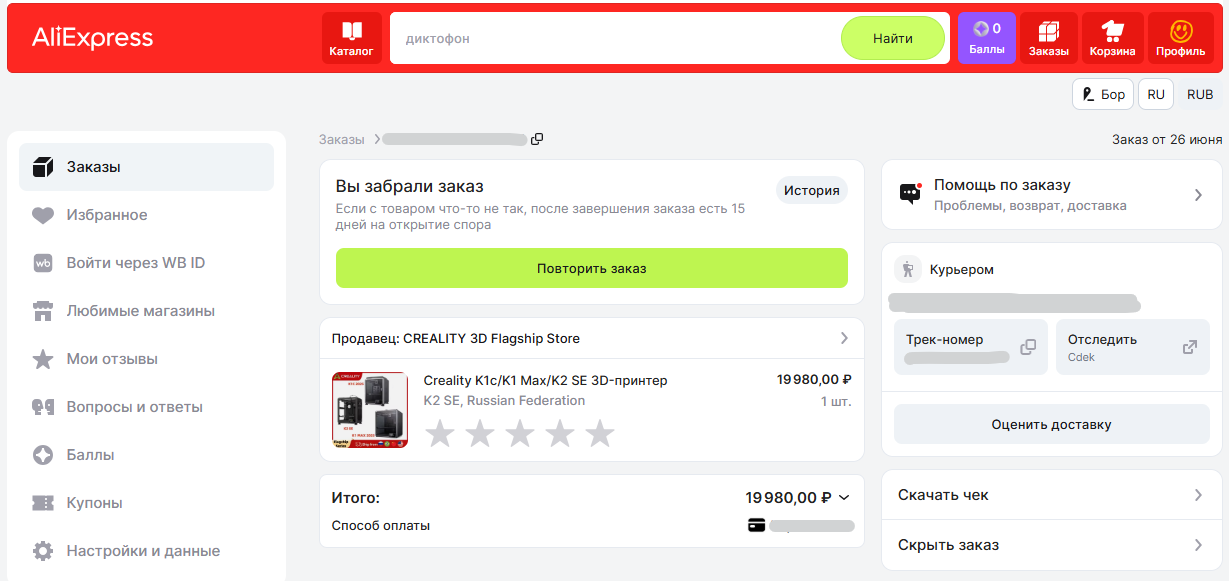The width and height of the screenshot is (1229, 581).
Task: Click the search field with диктофон
Action: click(x=615, y=38)
